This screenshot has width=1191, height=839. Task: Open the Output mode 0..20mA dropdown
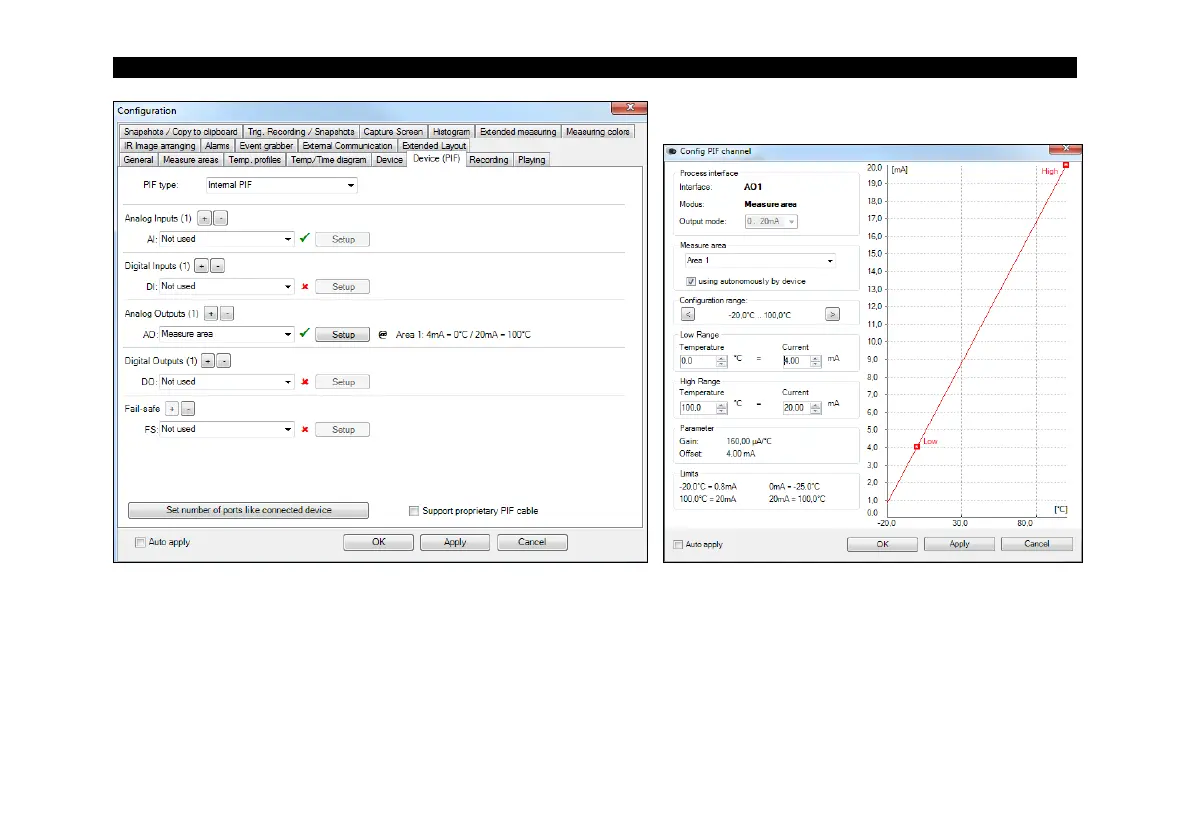[x=770, y=222]
